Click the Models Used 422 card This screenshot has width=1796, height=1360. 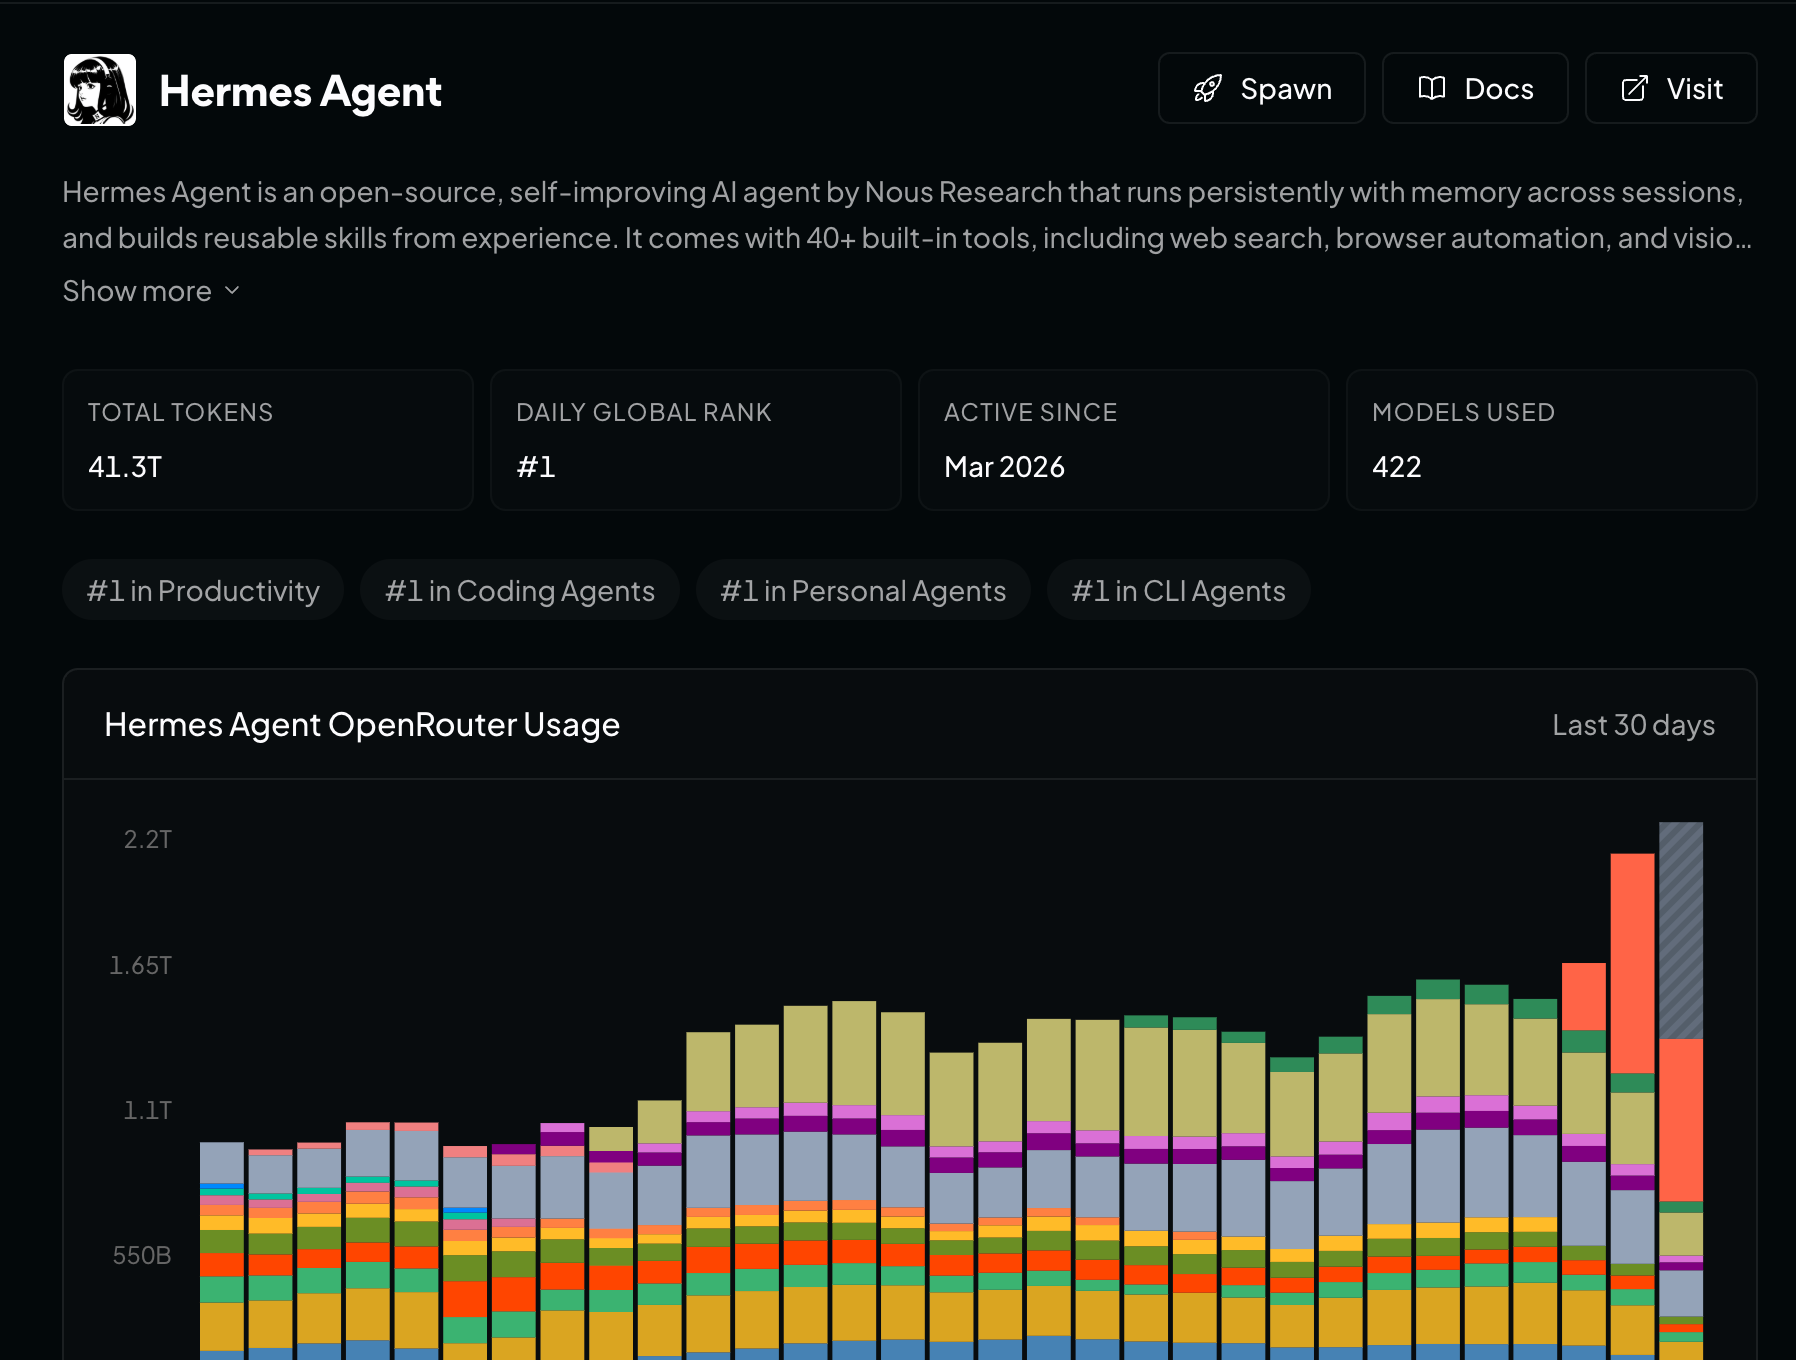[x=1552, y=440]
